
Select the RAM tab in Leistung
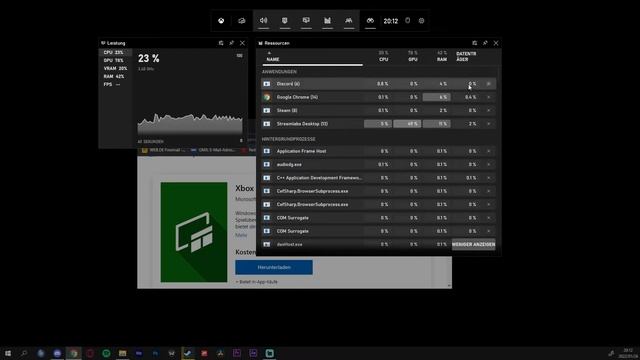(115, 76)
